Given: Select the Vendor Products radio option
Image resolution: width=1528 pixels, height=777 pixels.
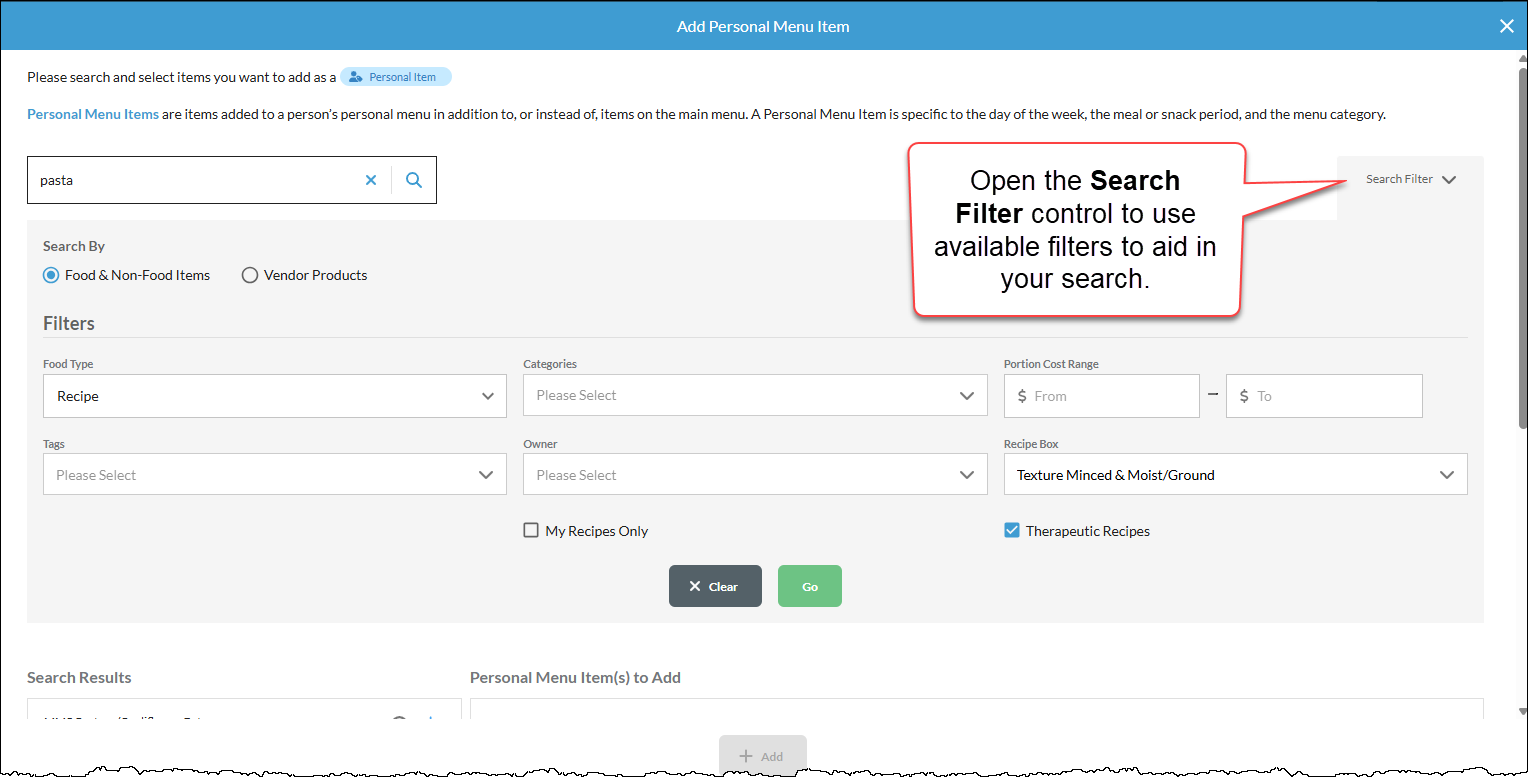Looking at the screenshot, I should click(x=250, y=275).
